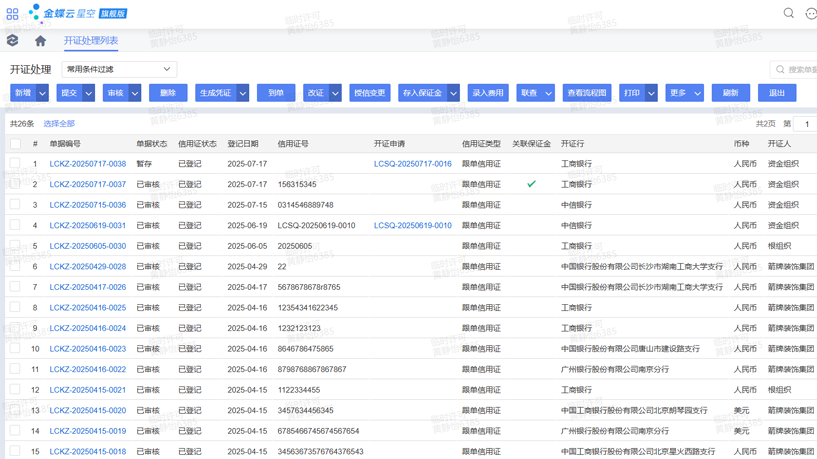Screen dimensions: 817x459
Task: Open the app grid menu icon
Action: pos(12,14)
